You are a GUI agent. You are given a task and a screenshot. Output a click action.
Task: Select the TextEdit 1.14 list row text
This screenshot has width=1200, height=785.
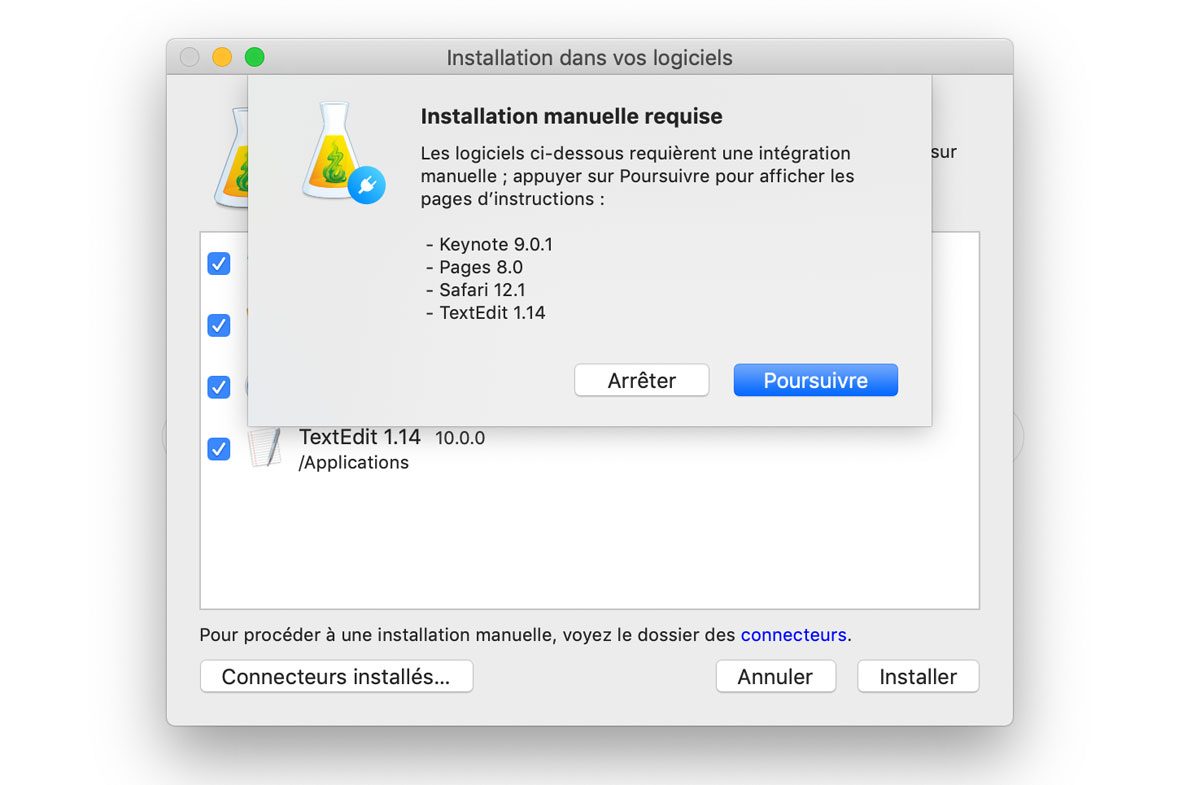[x=360, y=437]
